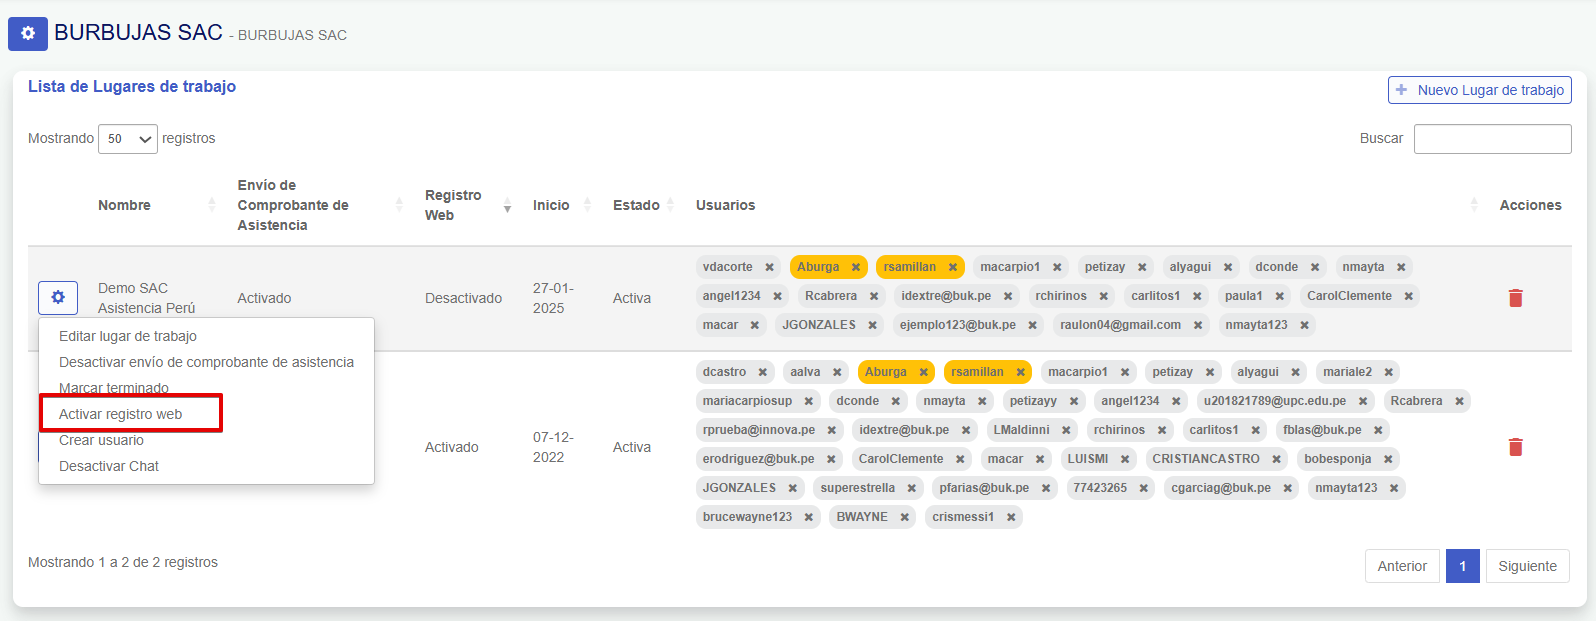This screenshot has width=1596, height=621.
Task: Remove user crismessi1 with its x icon
Action: coord(1011,517)
